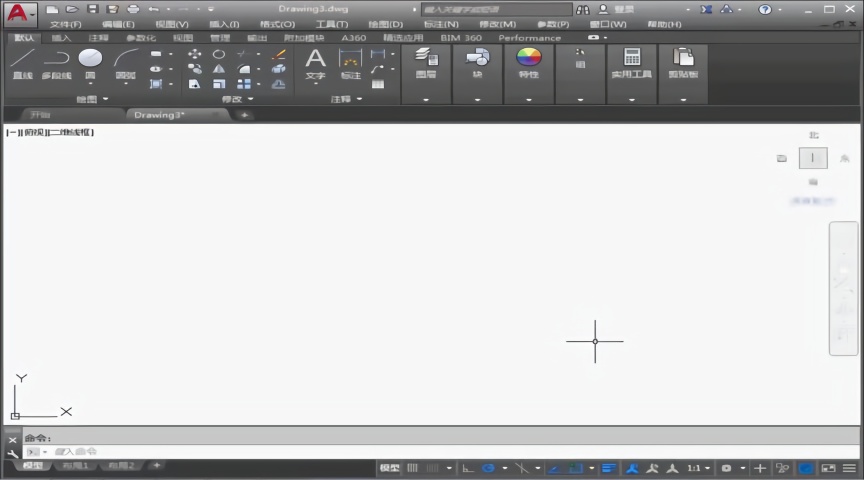Open the annotation scale 1:1 dropdown

[698, 468]
